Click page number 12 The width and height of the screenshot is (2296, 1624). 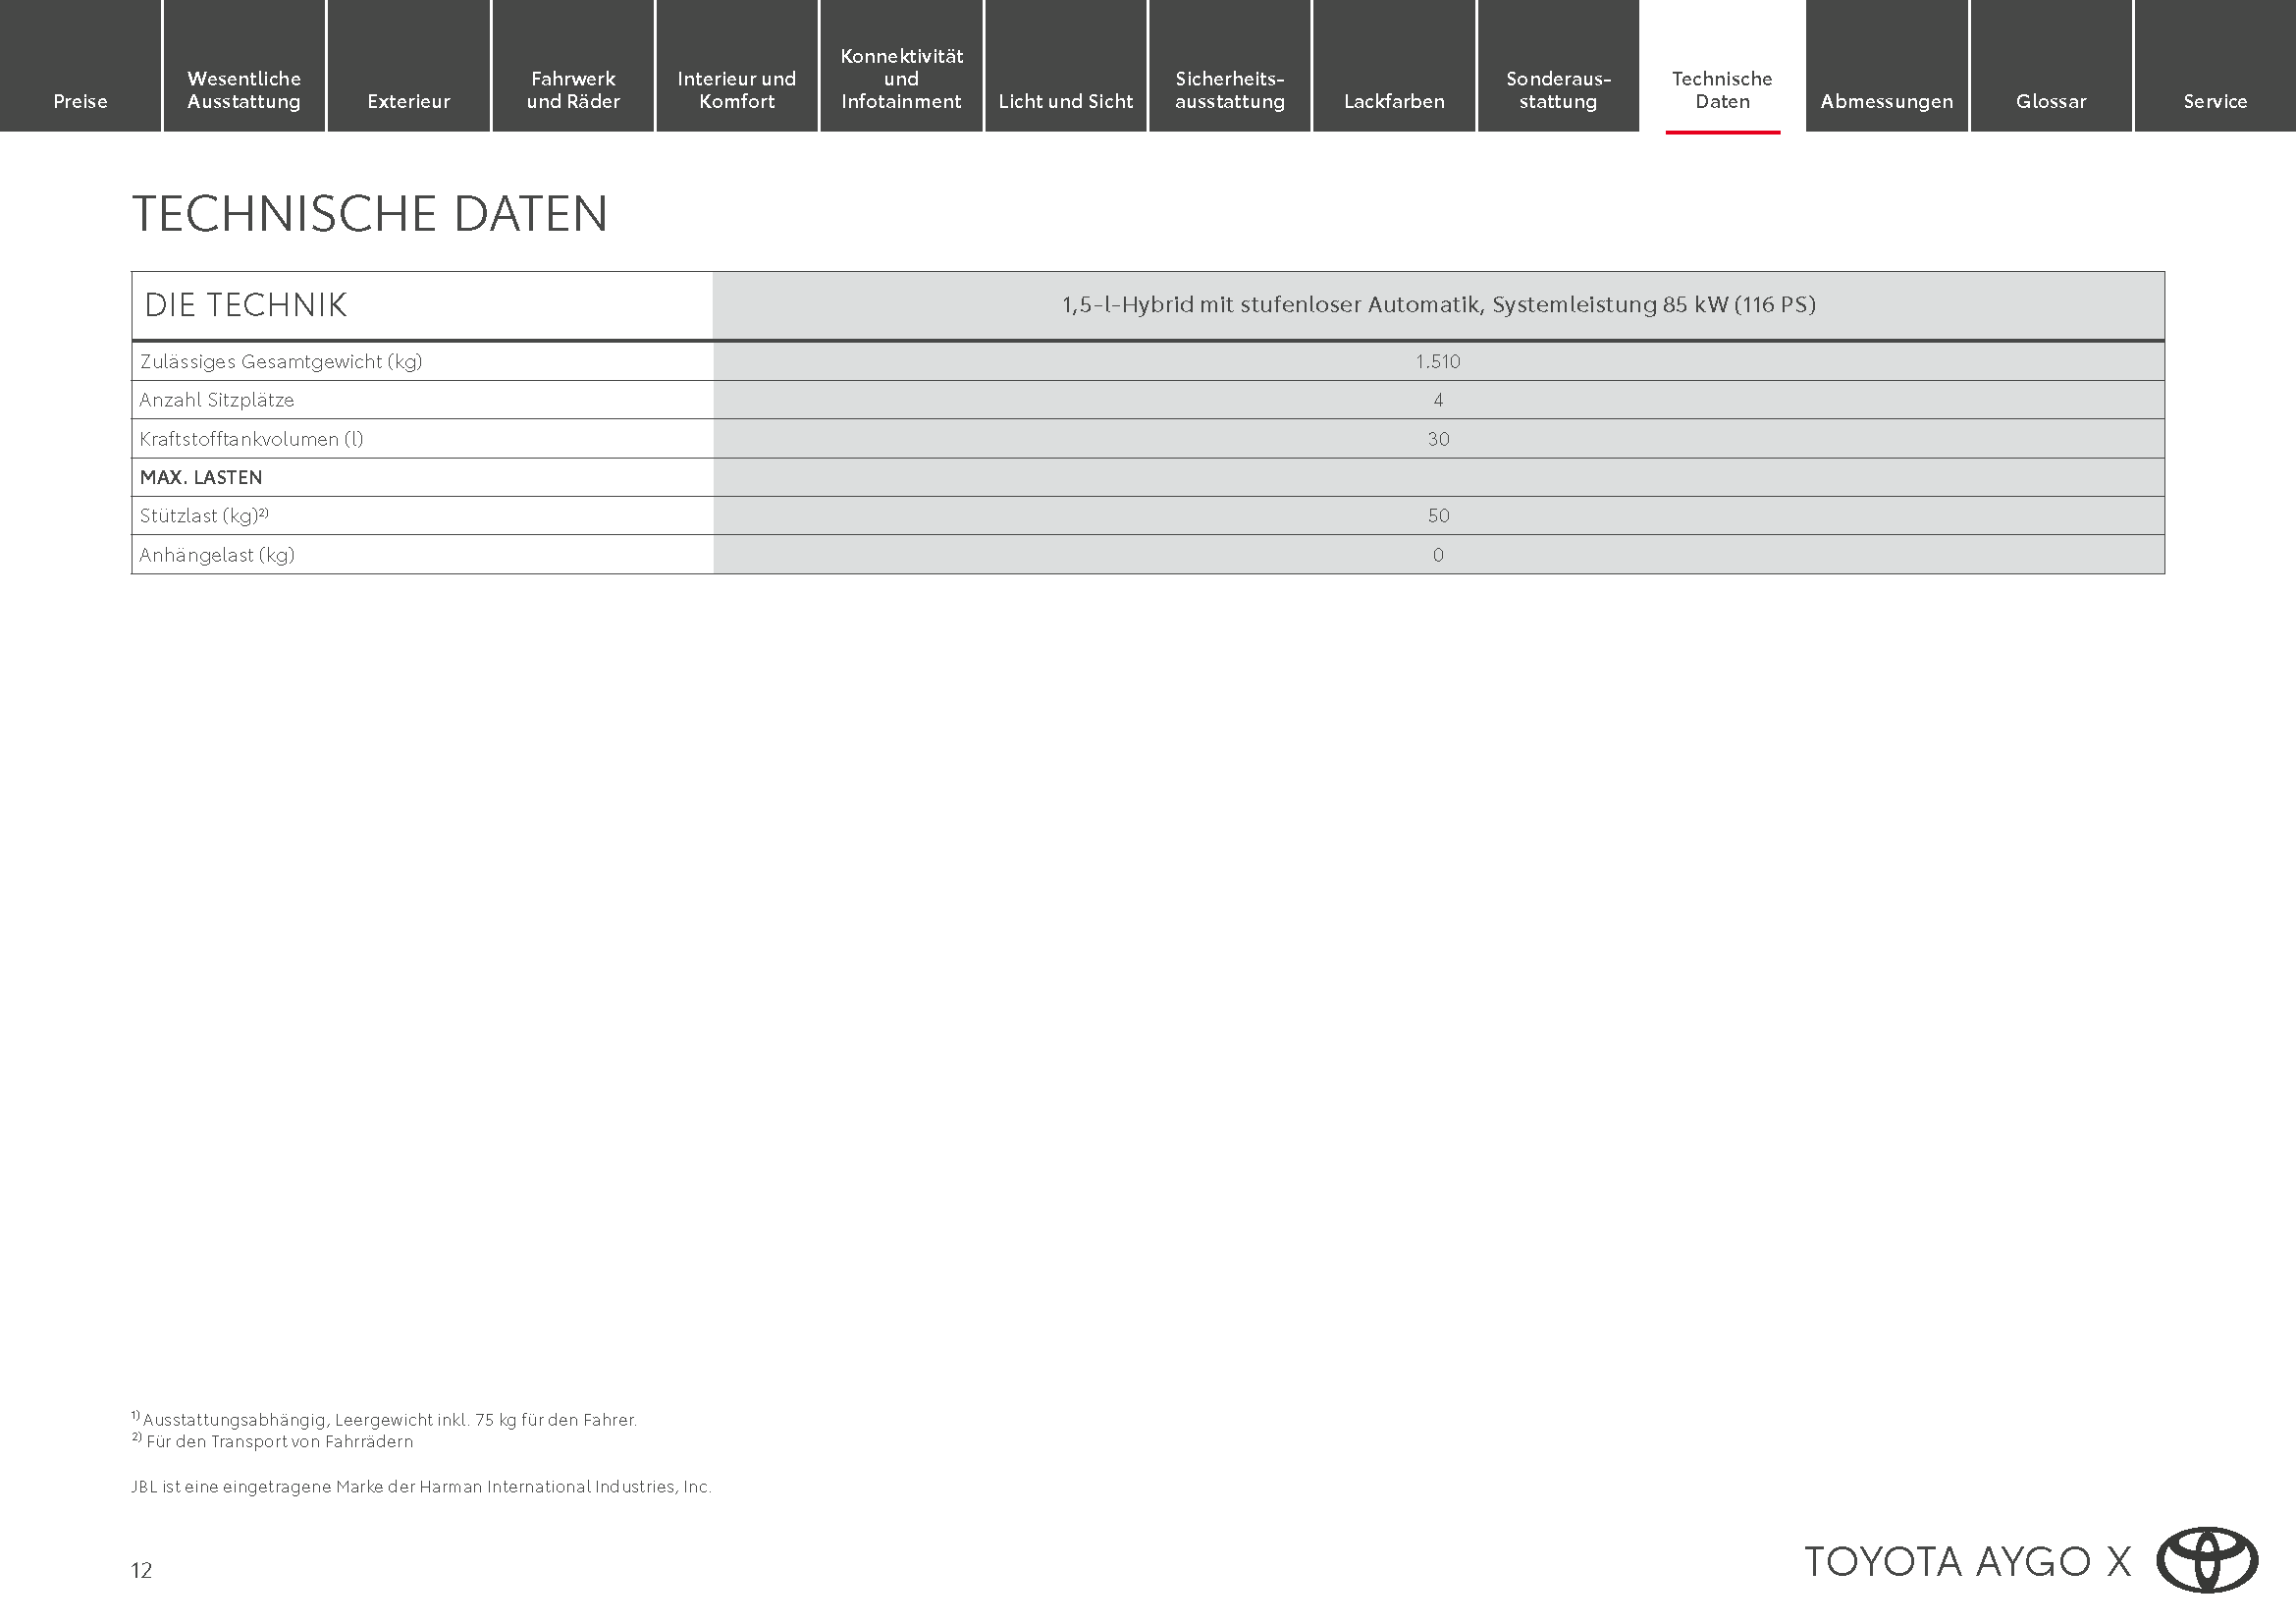(x=141, y=1570)
